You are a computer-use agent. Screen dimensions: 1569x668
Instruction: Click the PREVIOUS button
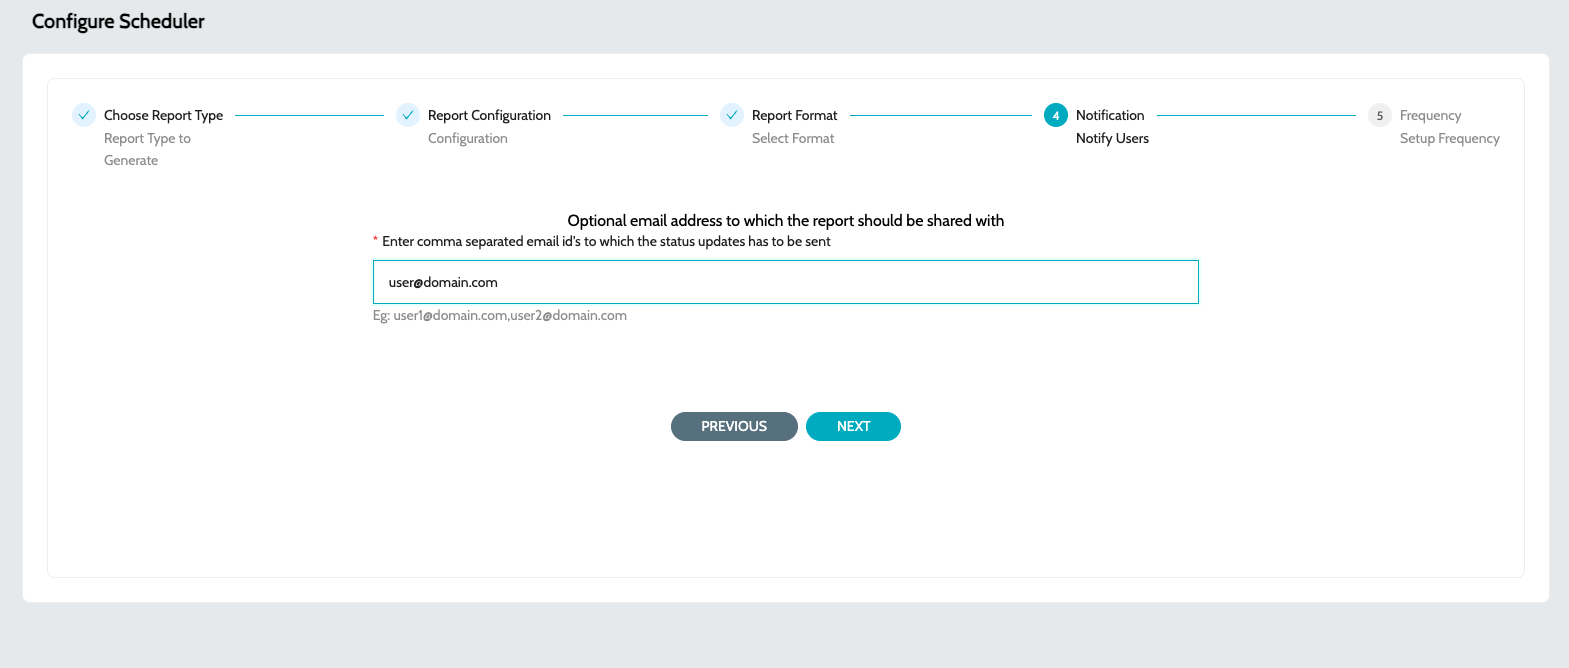pyautogui.click(x=734, y=426)
